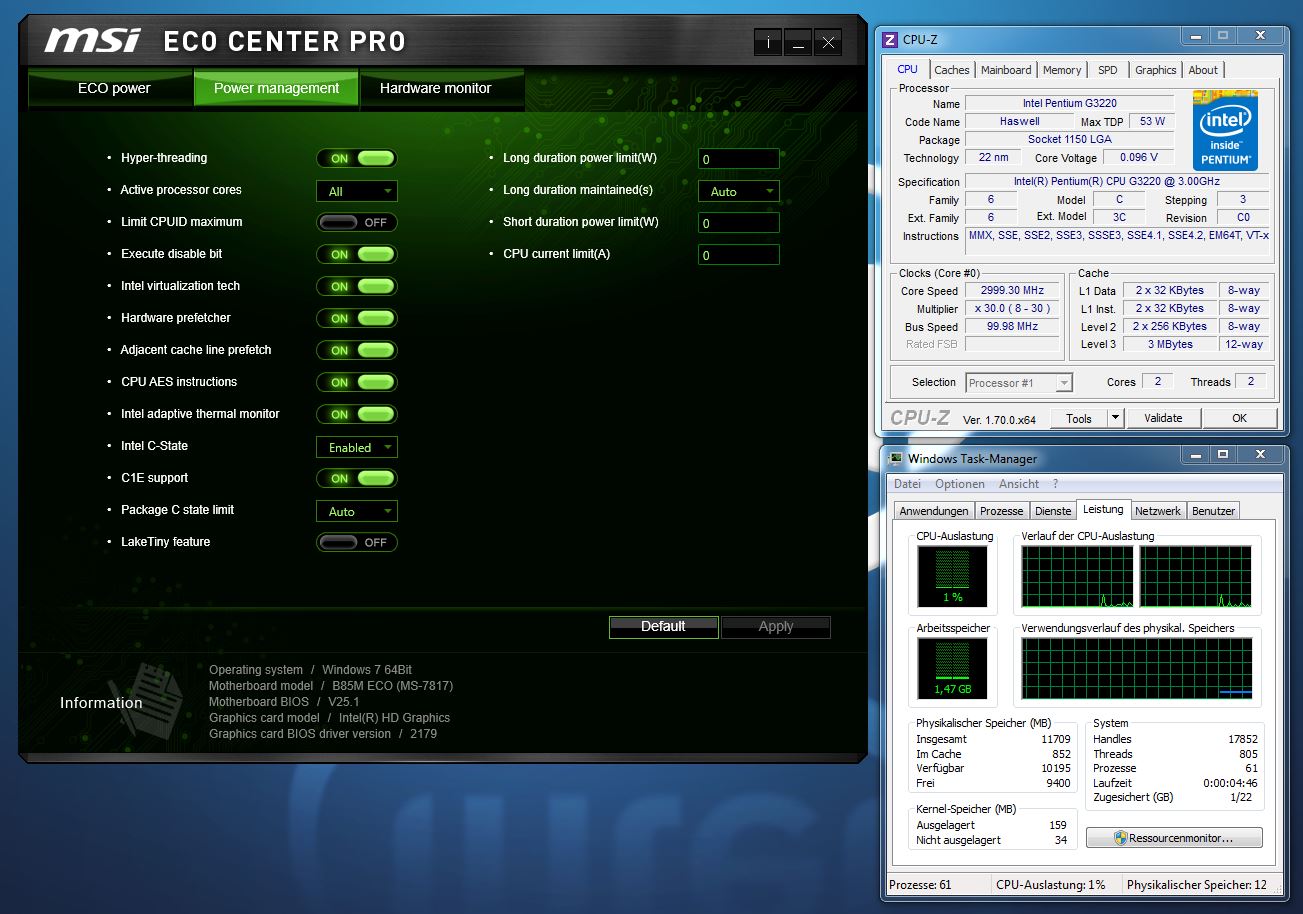Image resolution: width=1303 pixels, height=914 pixels.
Task: Open Package C state limit dropdown
Action: pyautogui.click(x=357, y=511)
